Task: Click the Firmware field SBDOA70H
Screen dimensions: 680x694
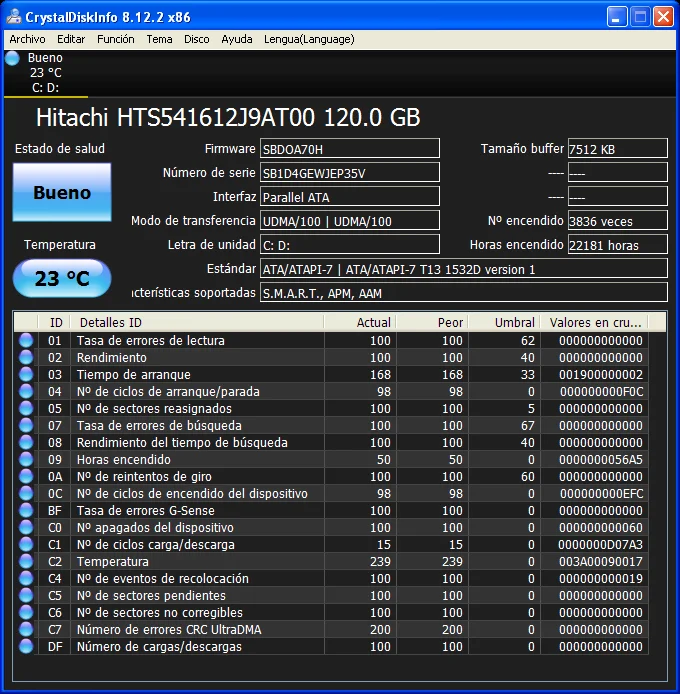Action: coord(350,148)
